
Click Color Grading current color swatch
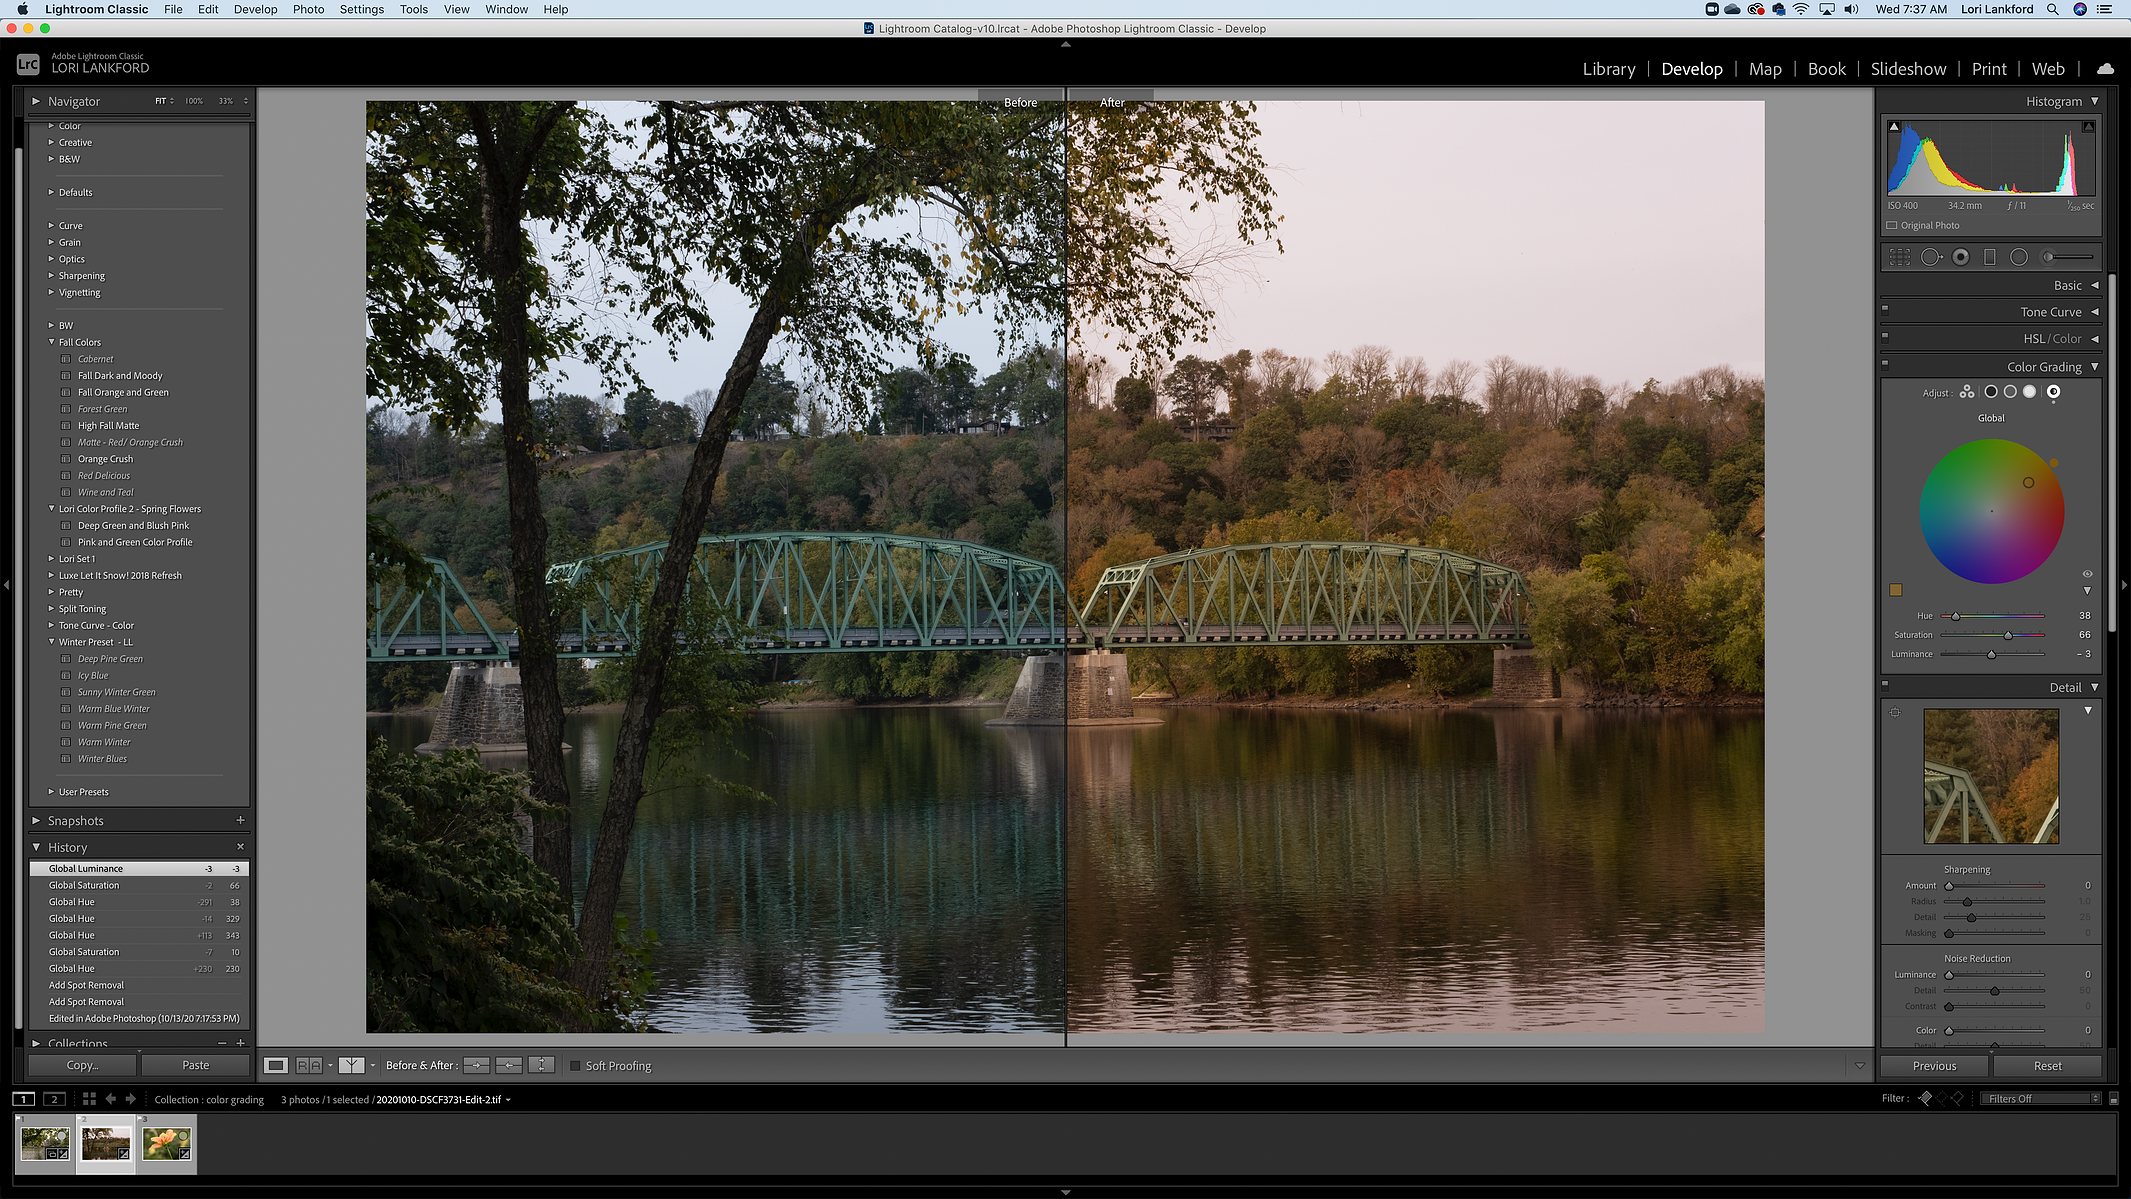click(x=1895, y=590)
